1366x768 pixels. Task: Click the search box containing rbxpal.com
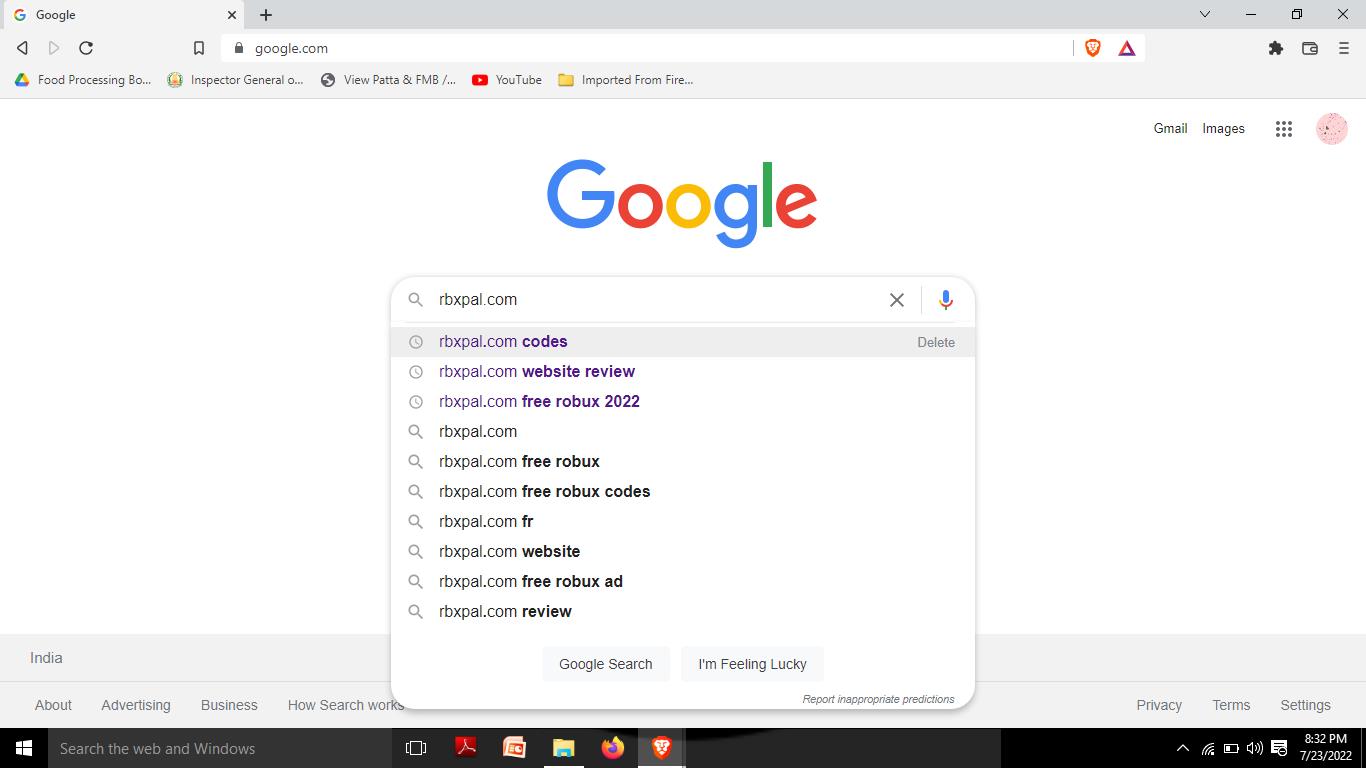pyautogui.click(x=655, y=300)
